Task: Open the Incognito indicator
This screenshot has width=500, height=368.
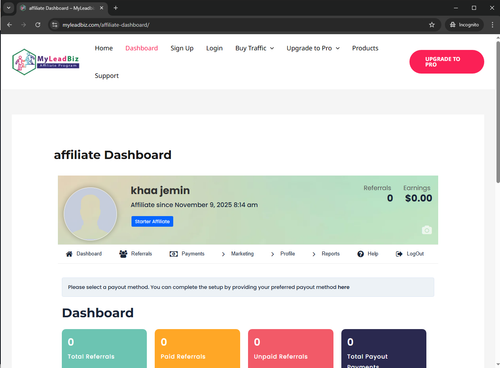Action: [x=464, y=25]
